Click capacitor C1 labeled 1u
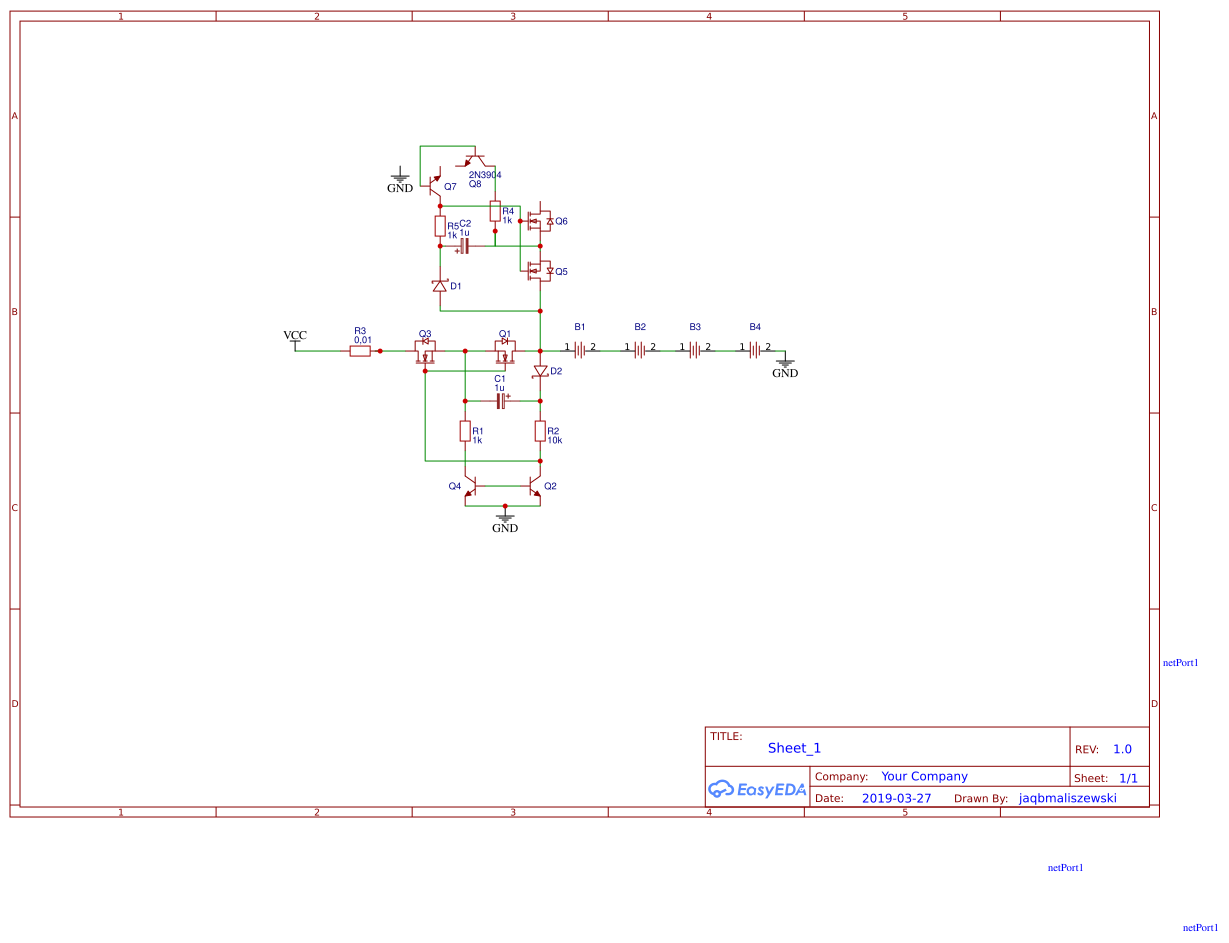Viewport: 1229px width, 943px height. [499, 399]
